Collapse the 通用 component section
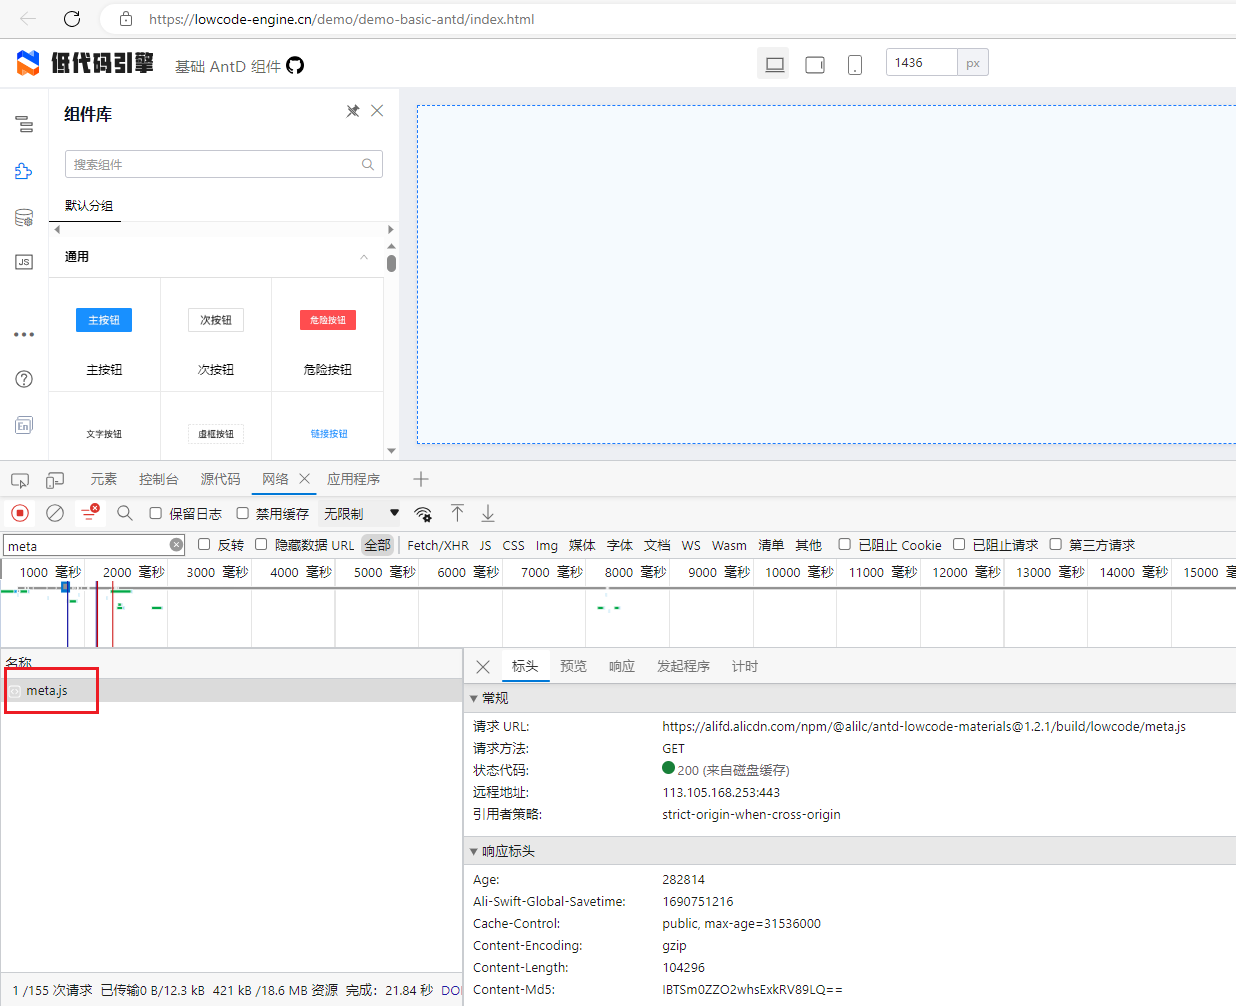Screen dimensions: 1236x1006 pyautogui.click(x=364, y=256)
